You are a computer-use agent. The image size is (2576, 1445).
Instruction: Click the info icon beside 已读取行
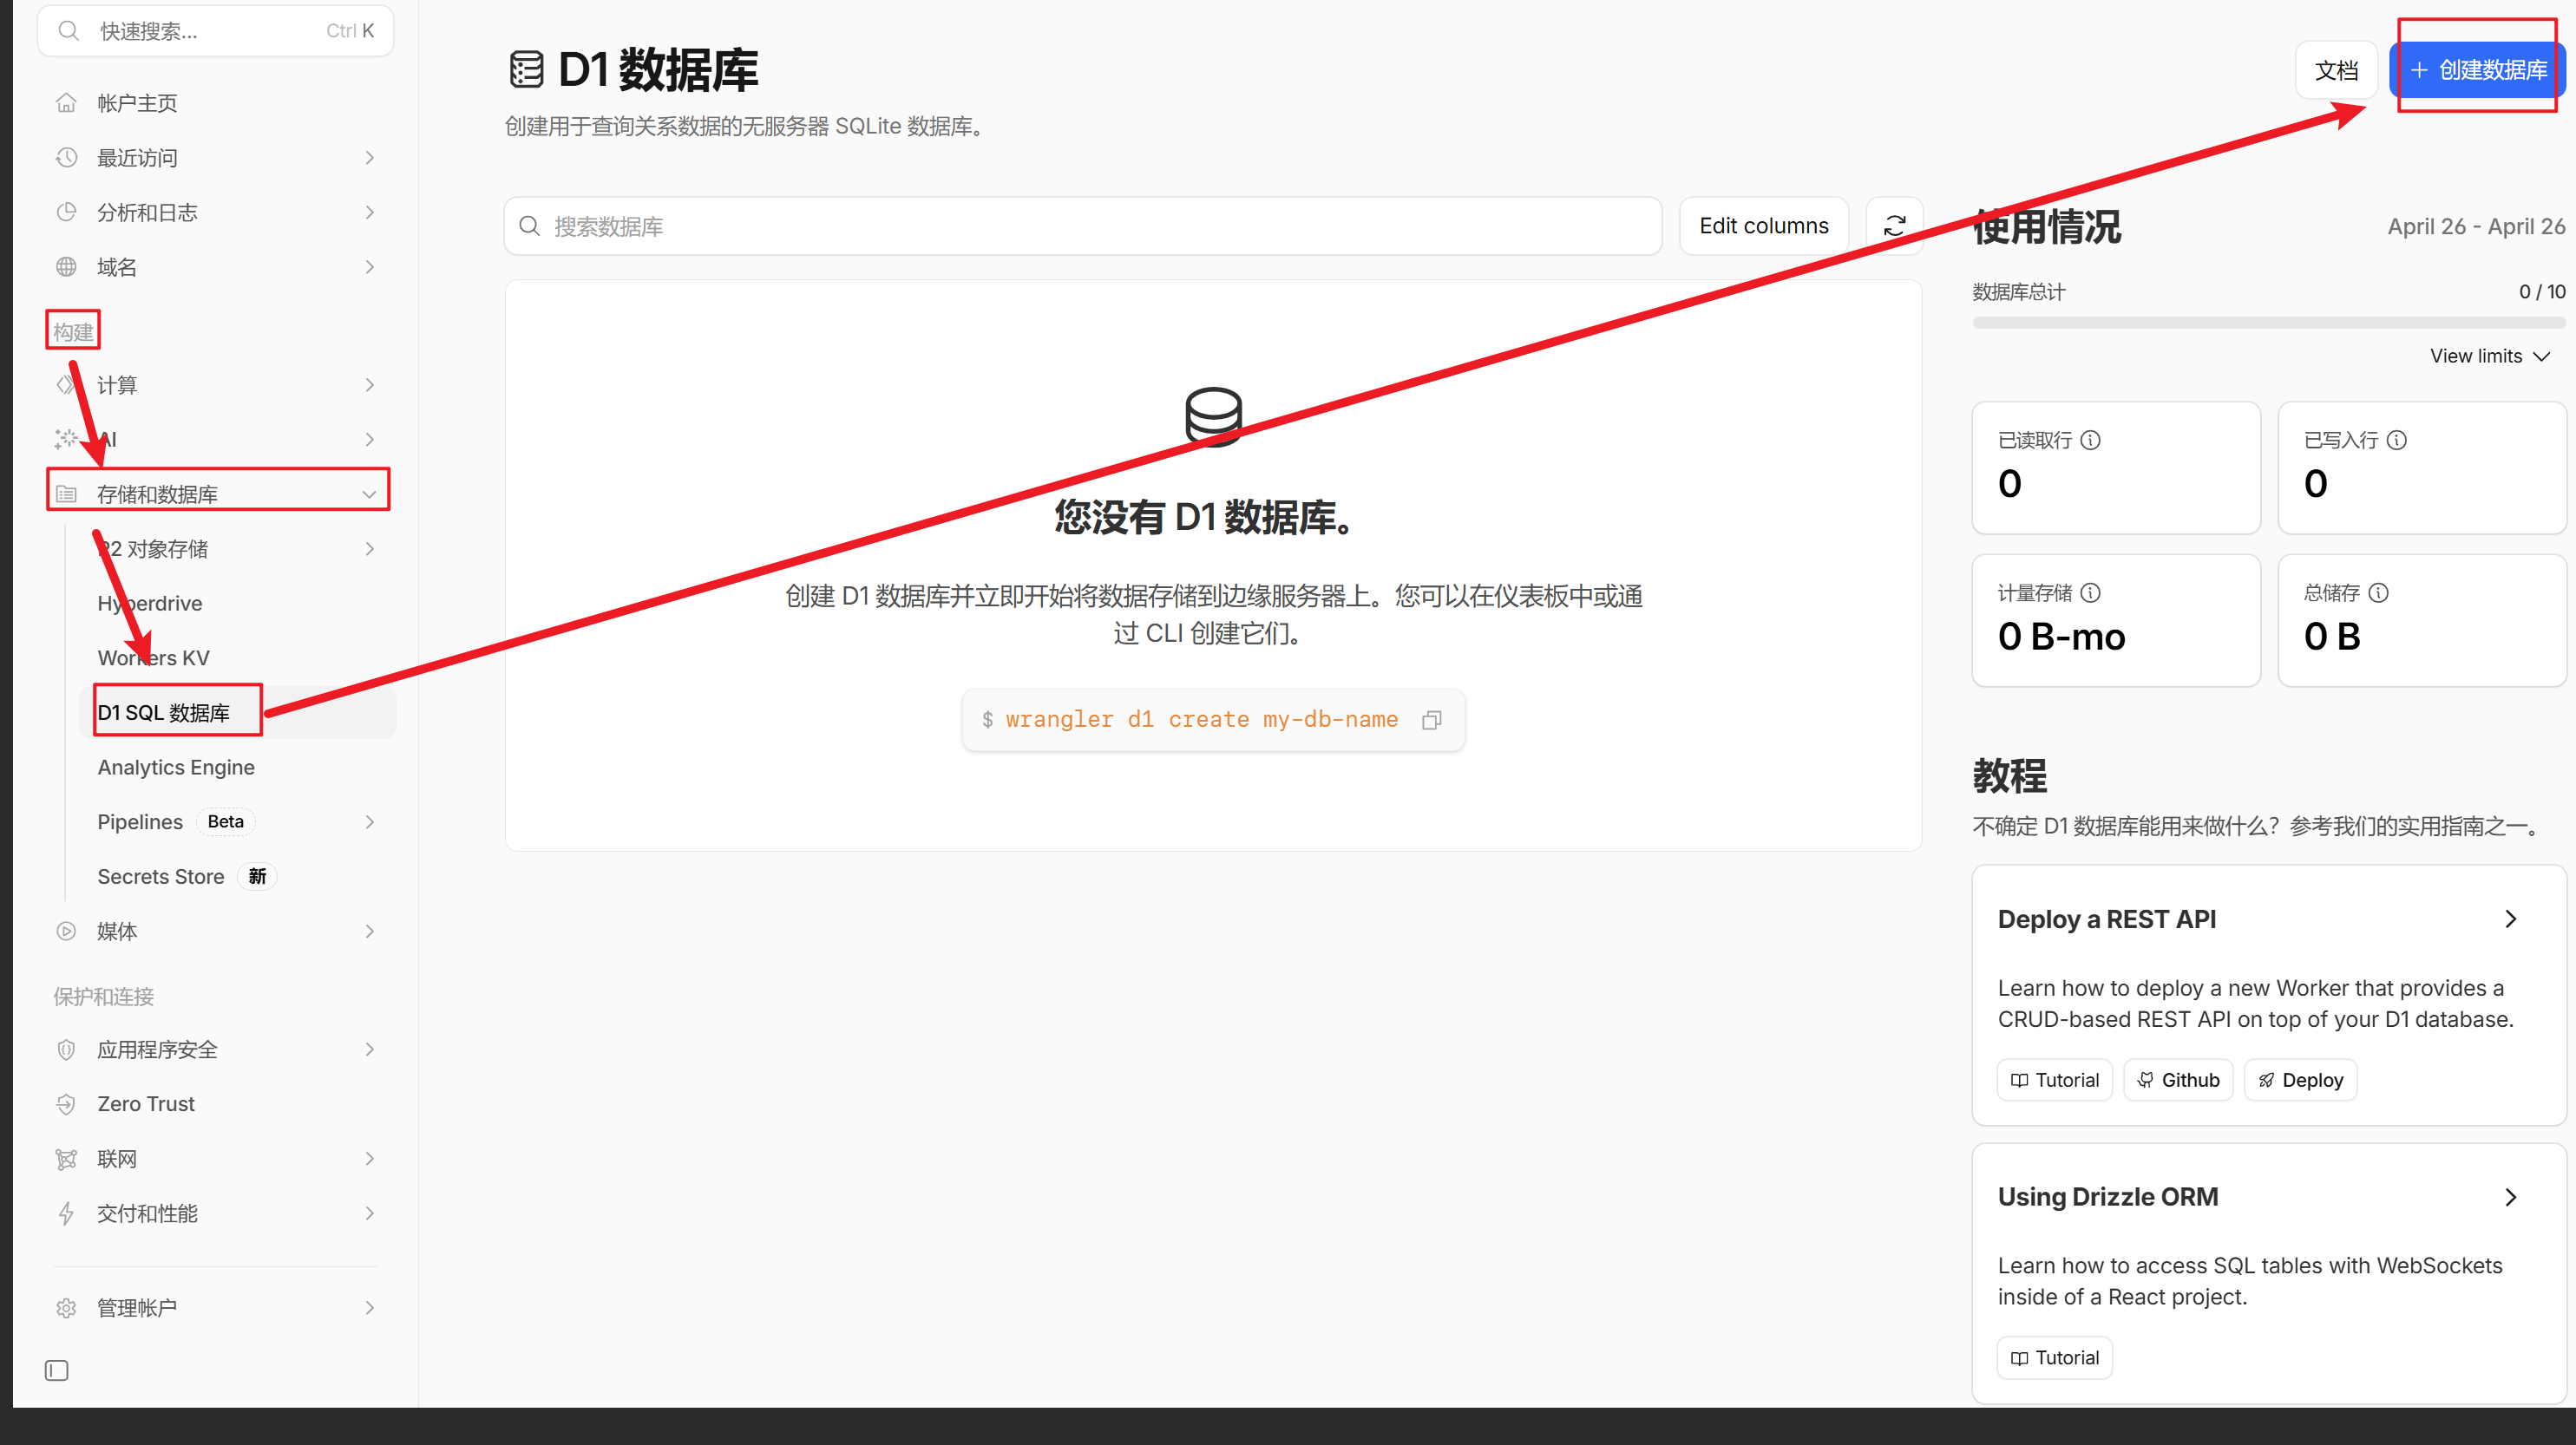point(2091,440)
